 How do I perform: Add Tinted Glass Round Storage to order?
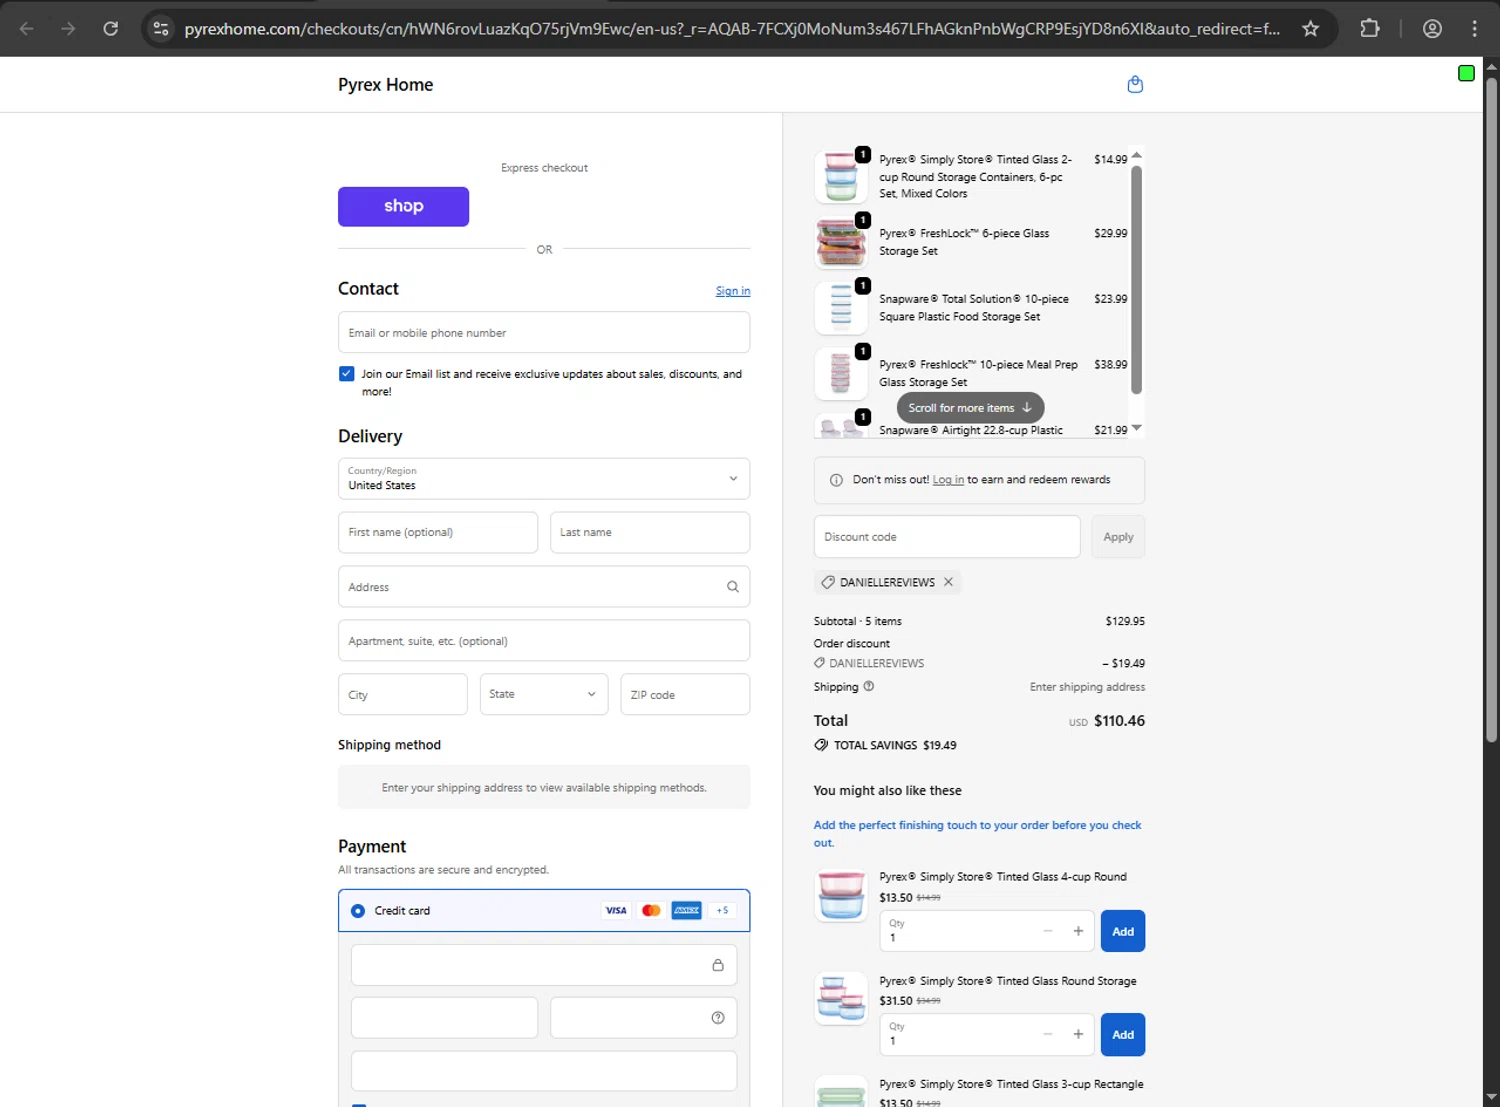pyautogui.click(x=1123, y=1035)
